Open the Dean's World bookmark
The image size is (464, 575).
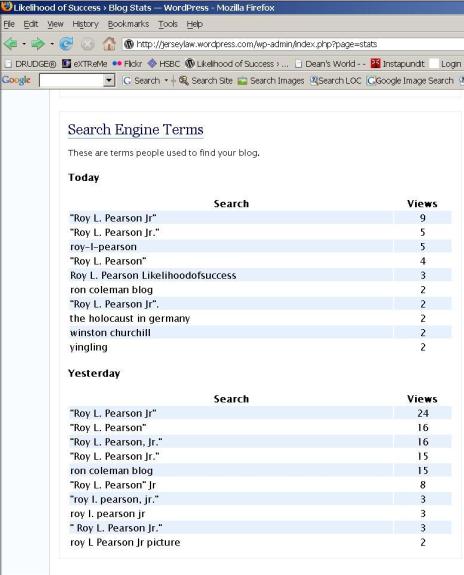(330, 64)
